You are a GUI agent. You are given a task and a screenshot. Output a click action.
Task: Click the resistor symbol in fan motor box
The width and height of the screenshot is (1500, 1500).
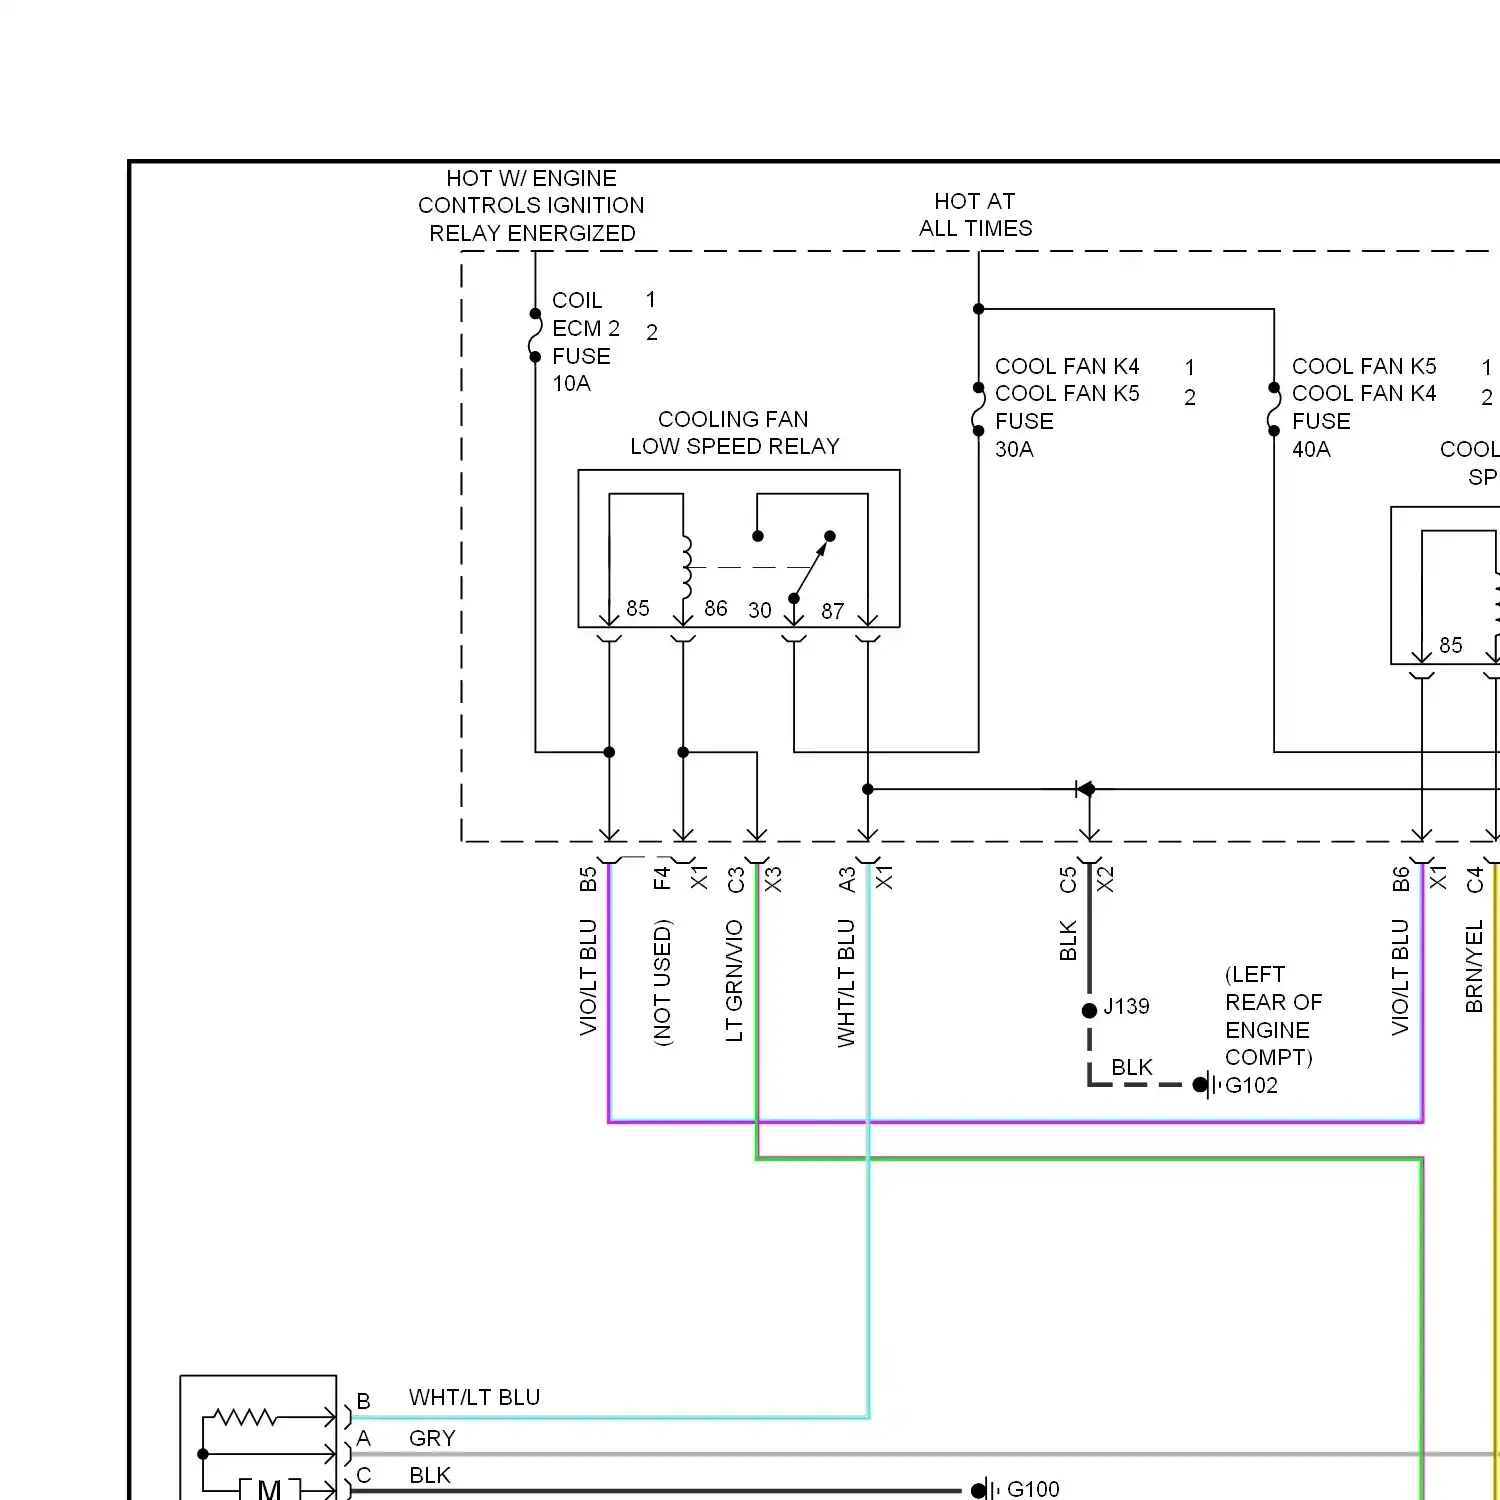pyautogui.click(x=247, y=1417)
